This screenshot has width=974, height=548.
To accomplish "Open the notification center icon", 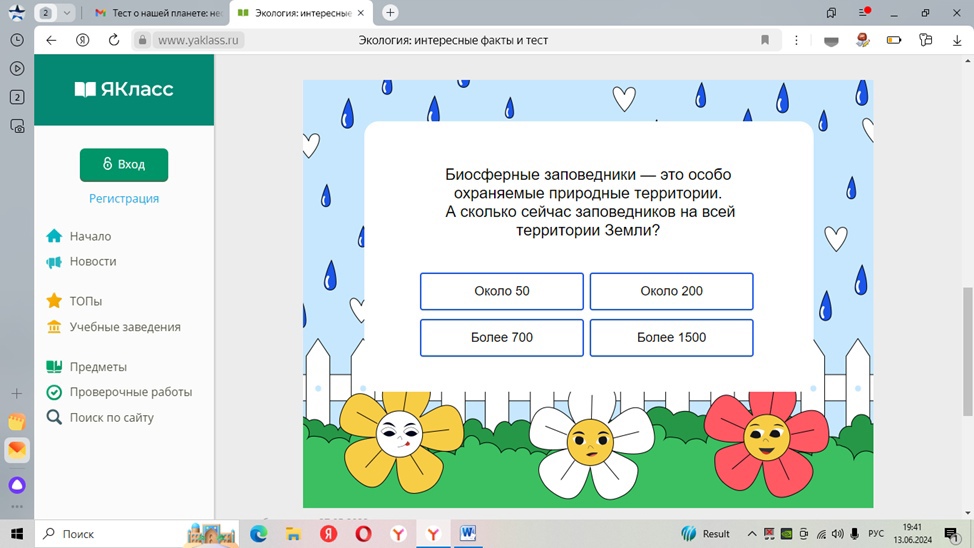I will tap(952, 534).
